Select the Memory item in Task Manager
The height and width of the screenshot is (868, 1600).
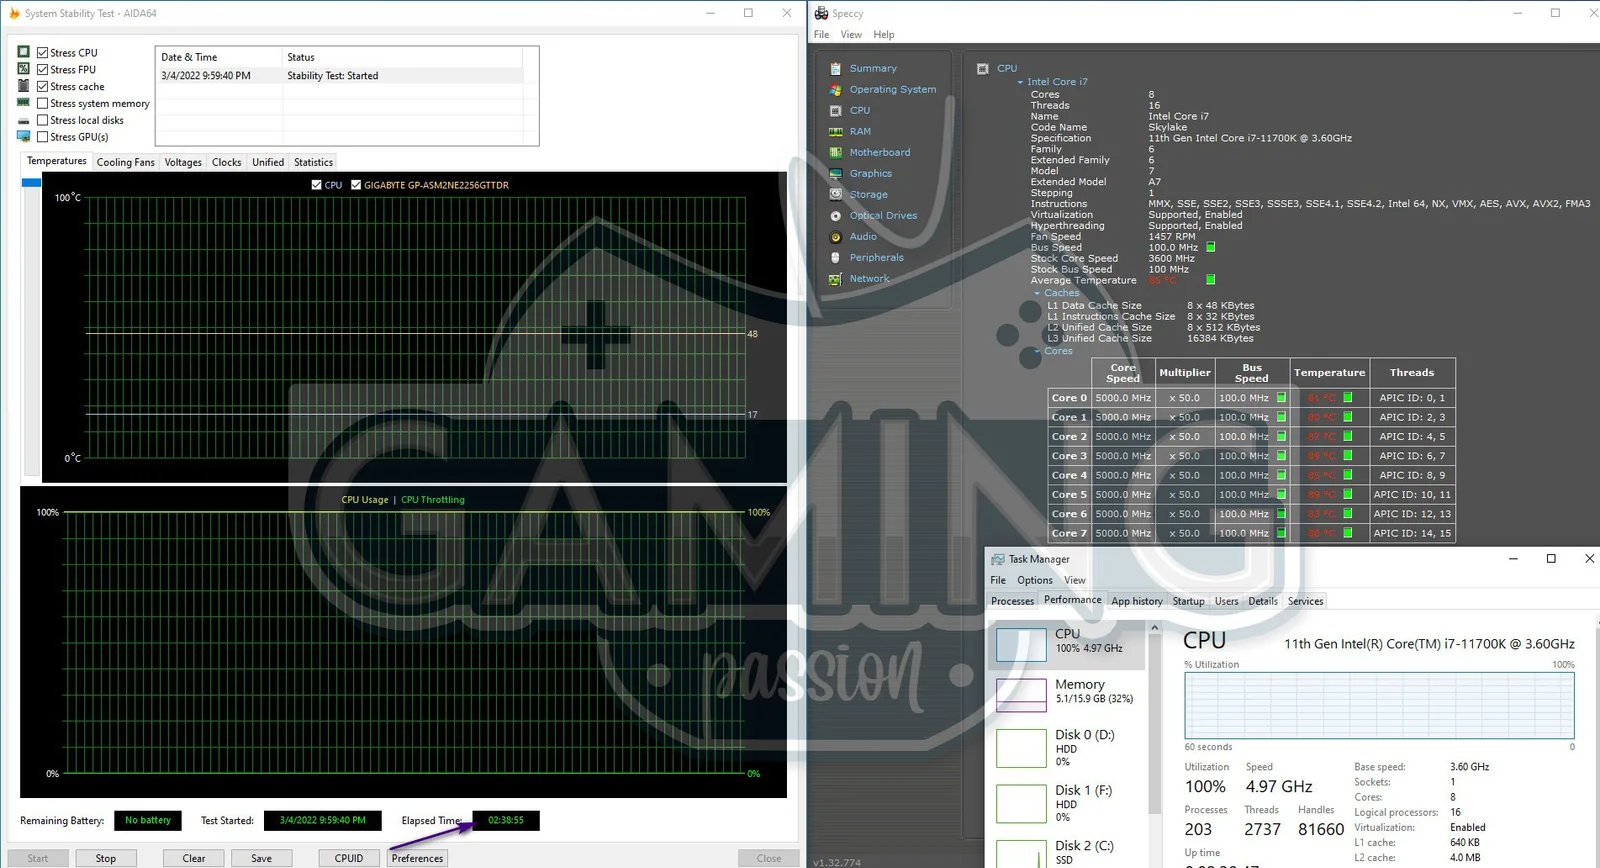(1066, 692)
